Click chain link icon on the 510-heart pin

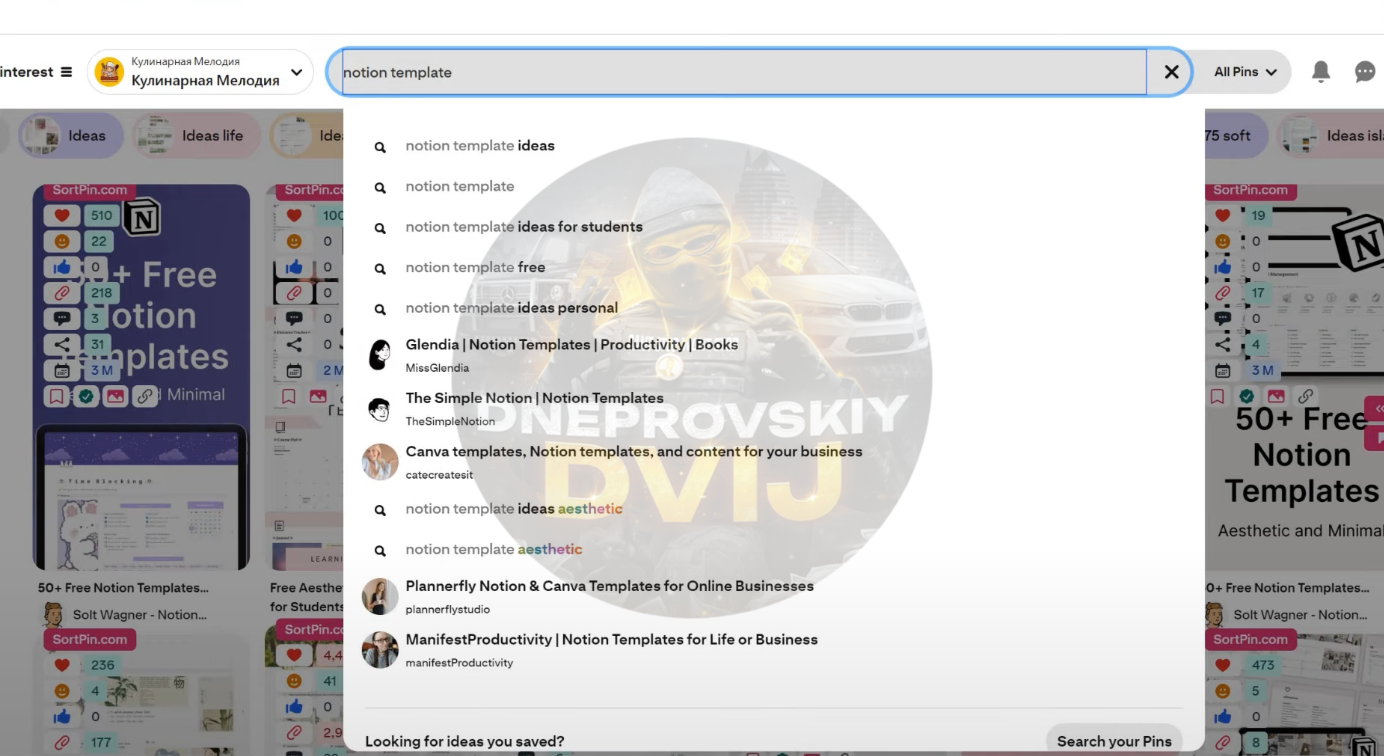pyautogui.click(x=145, y=396)
